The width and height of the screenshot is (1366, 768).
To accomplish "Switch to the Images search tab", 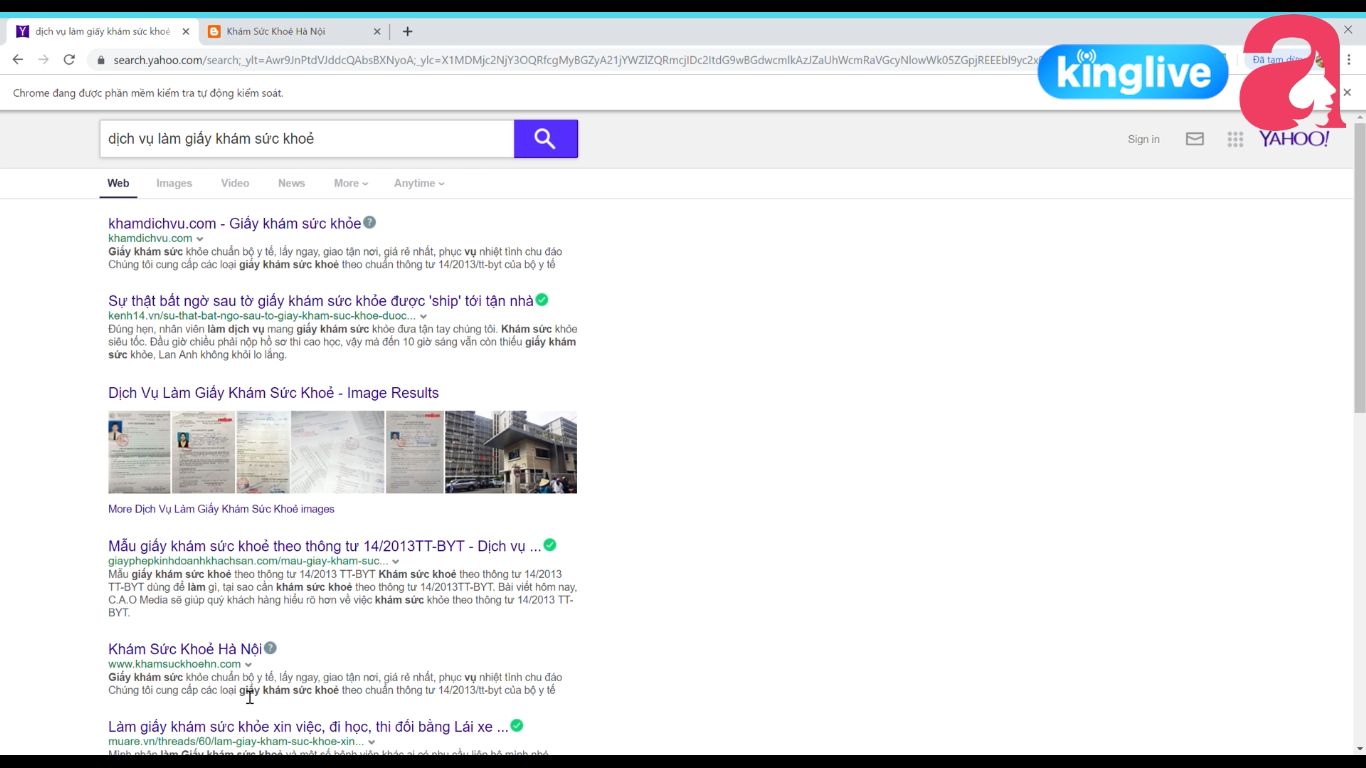I will pyautogui.click(x=174, y=183).
